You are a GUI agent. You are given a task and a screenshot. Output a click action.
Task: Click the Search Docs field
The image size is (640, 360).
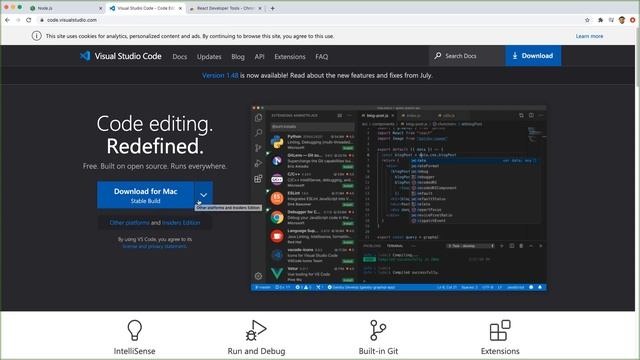(x=467, y=56)
